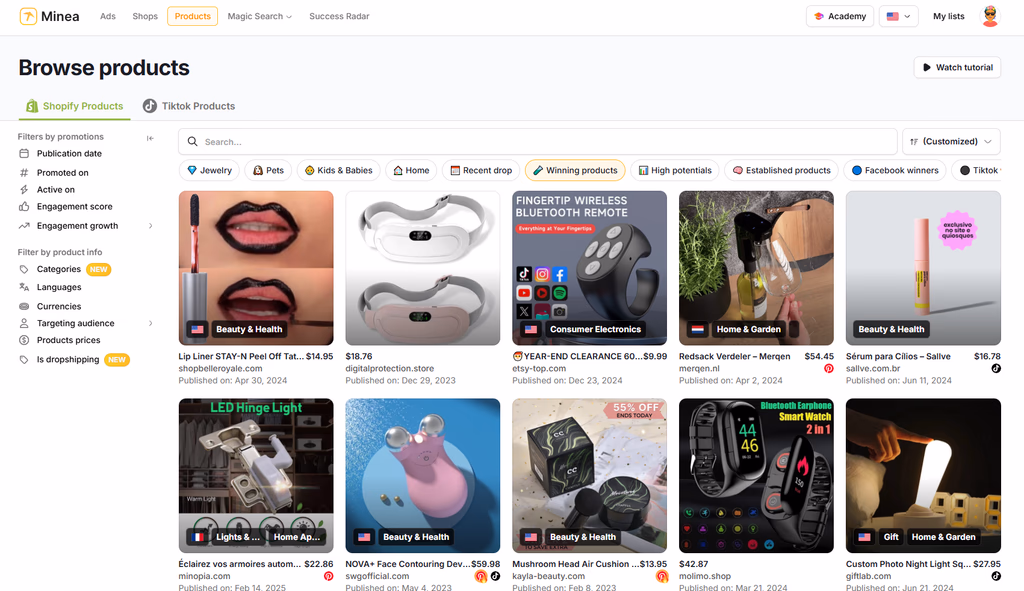The width and height of the screenshot is (1024, 591).
Task: Select the Promoted on filter
Action: pos(58,171)
